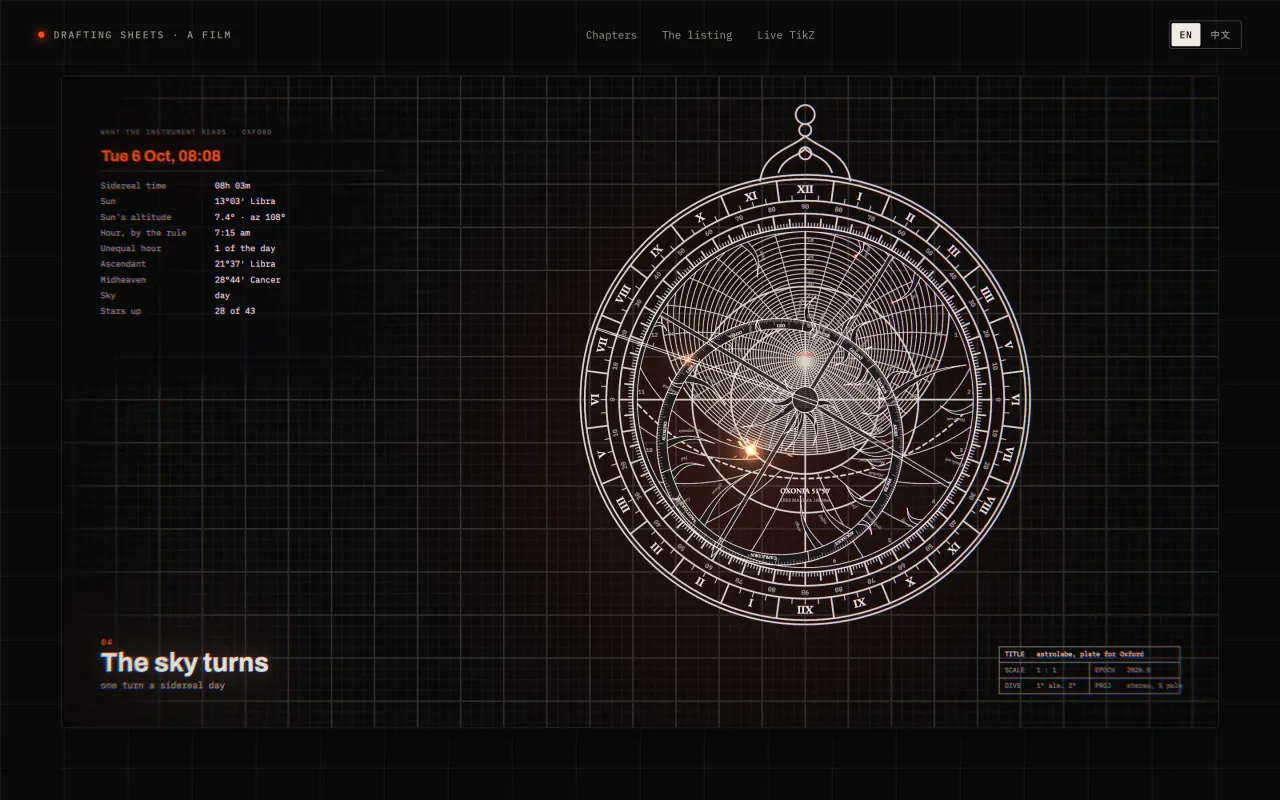Click the XII numeral at the astrolabe top
The width and height of the screenshot is (1280, 800).
pos(805,189)
